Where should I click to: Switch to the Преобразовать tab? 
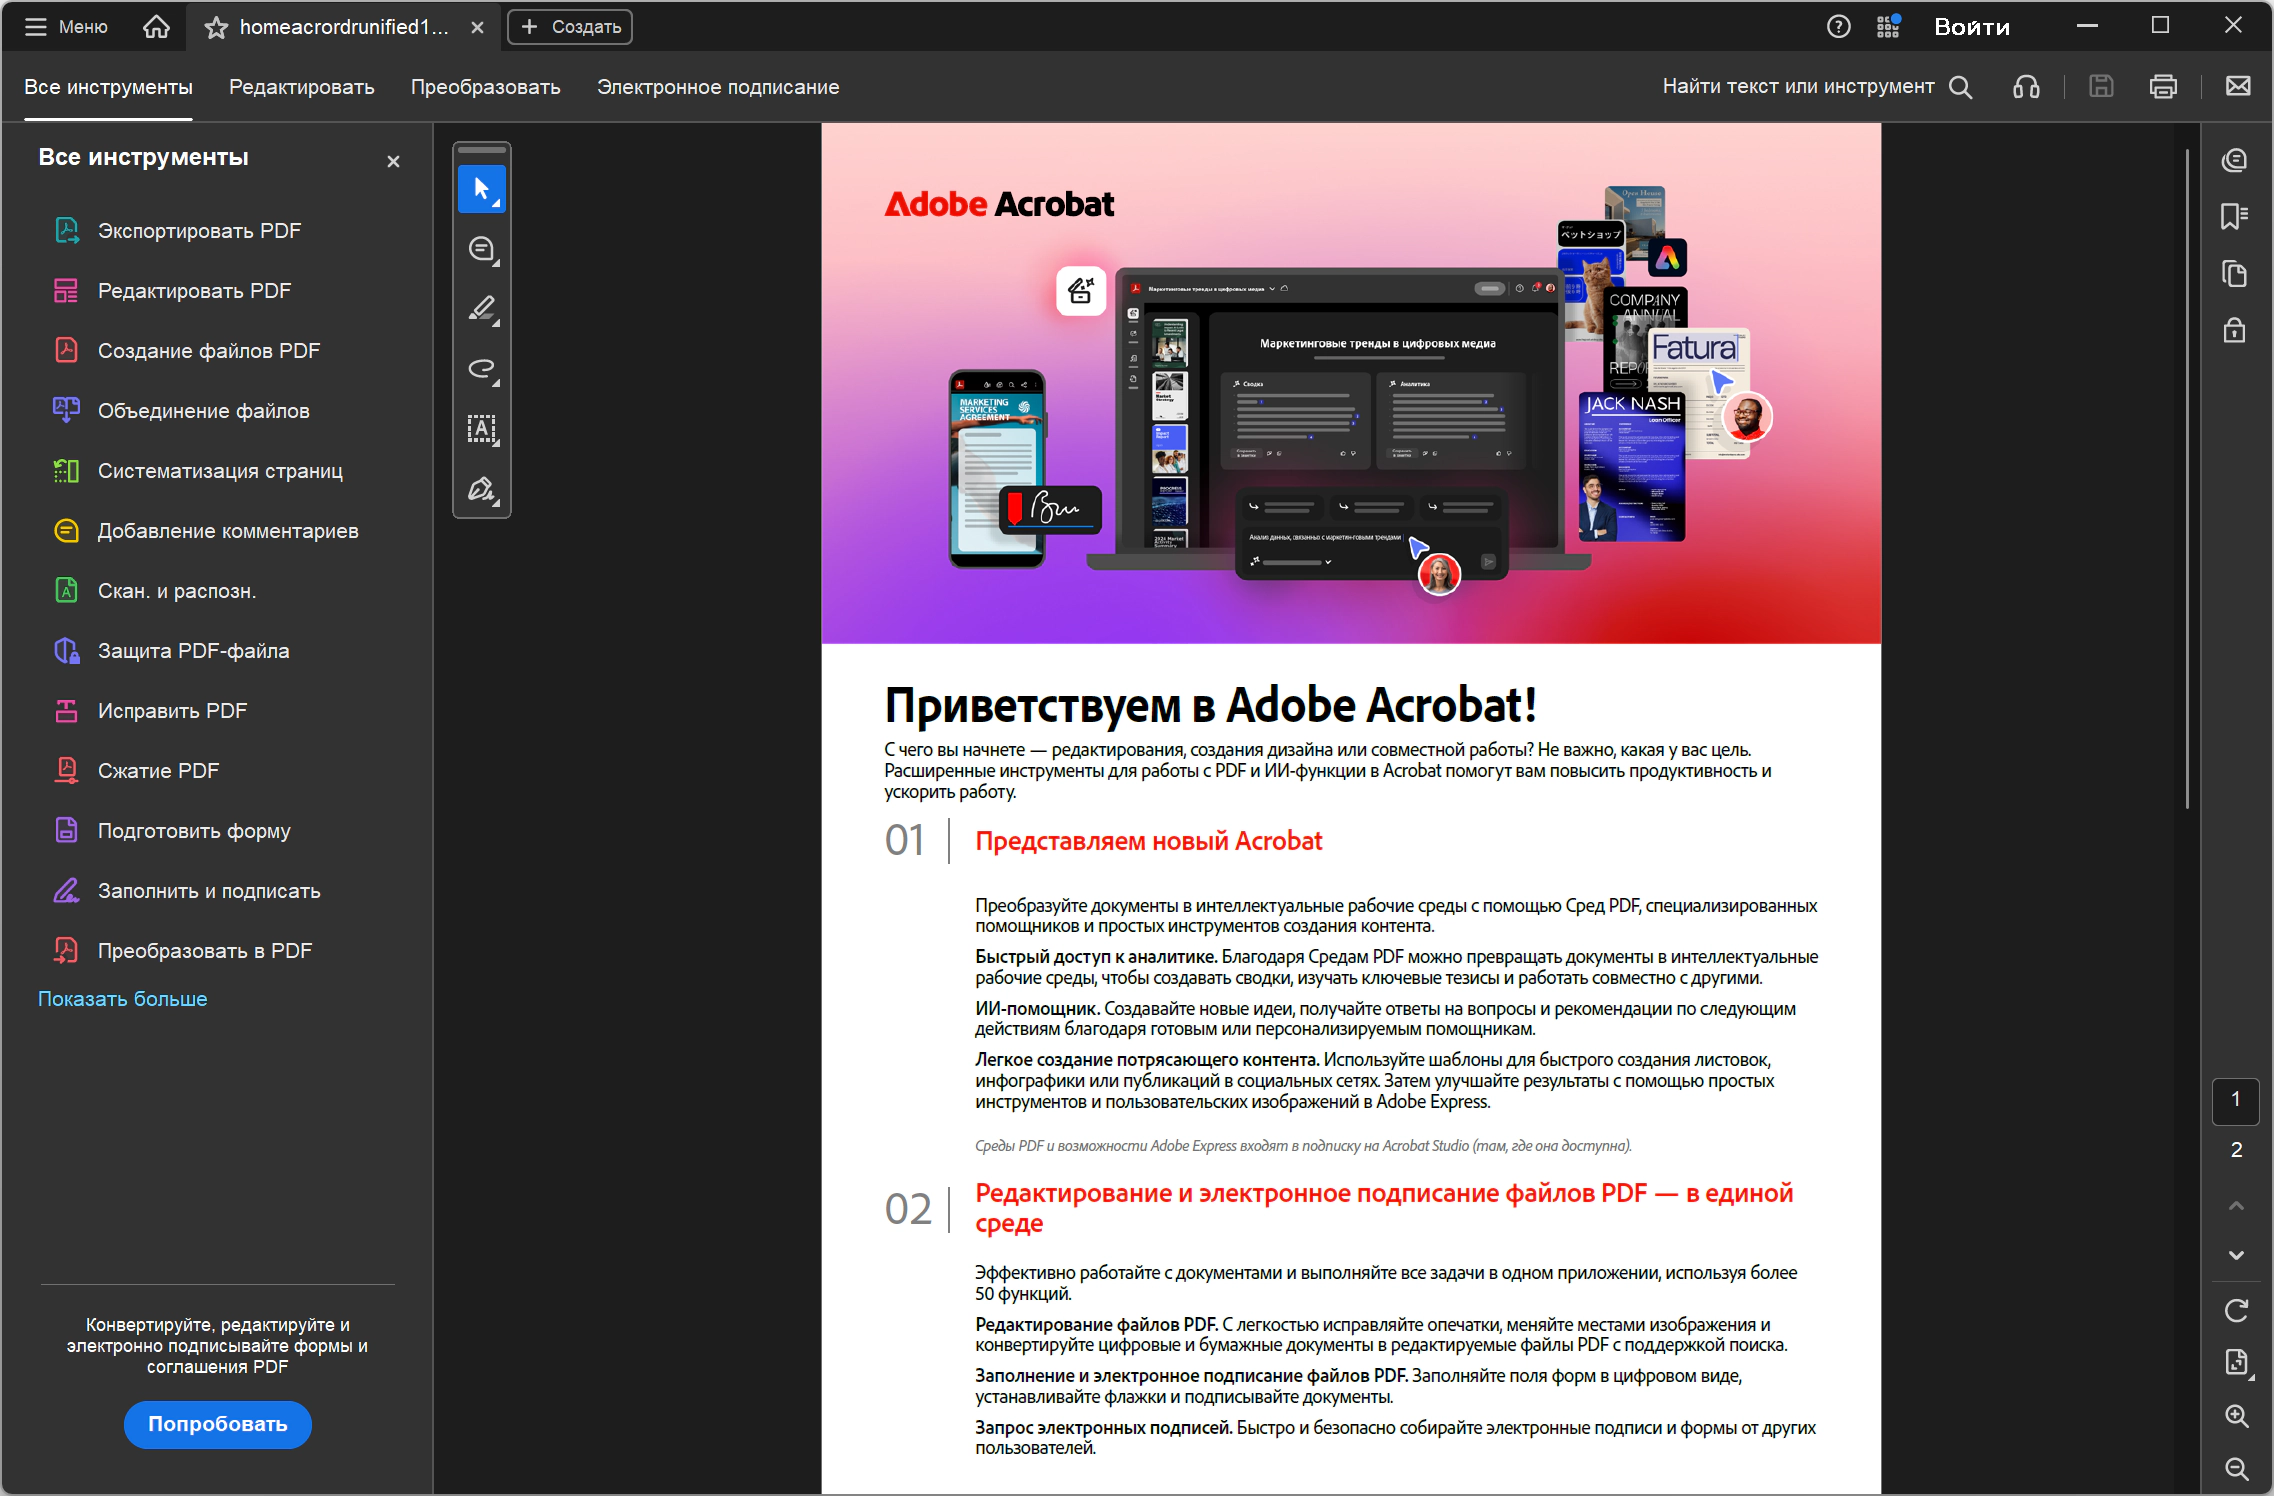(485, 87)
